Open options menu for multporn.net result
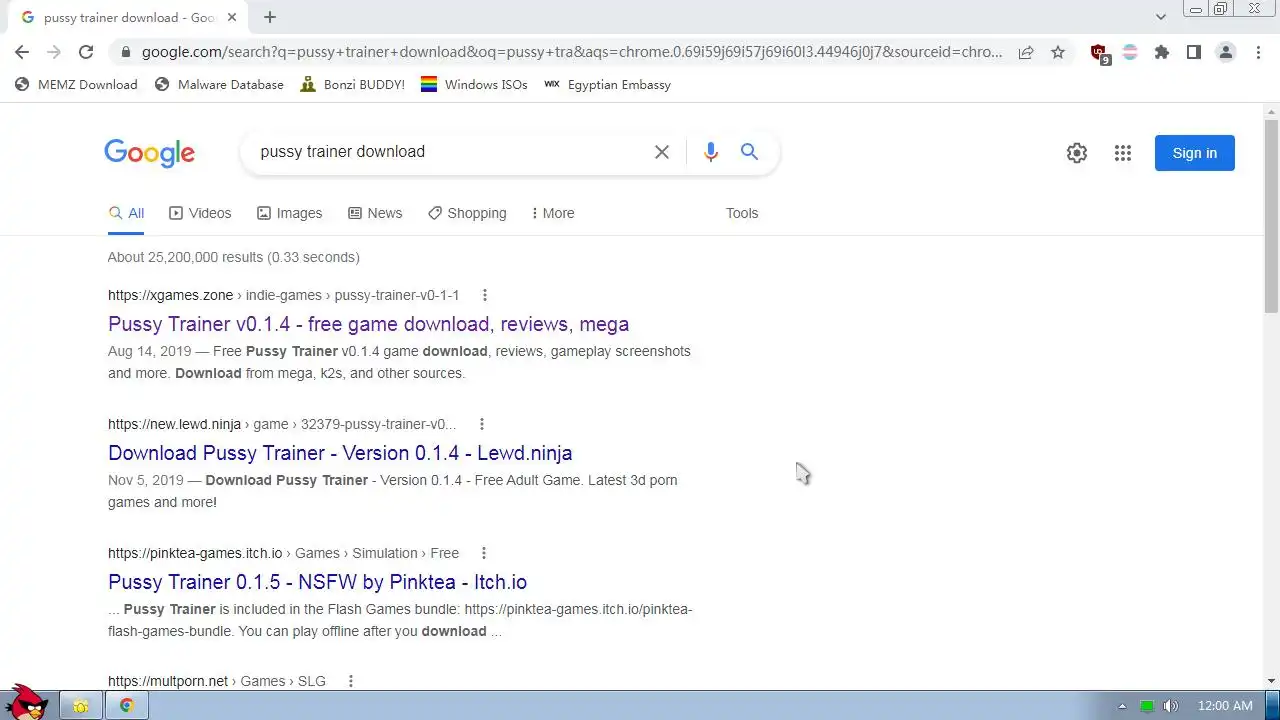 (x=351, y=681)
